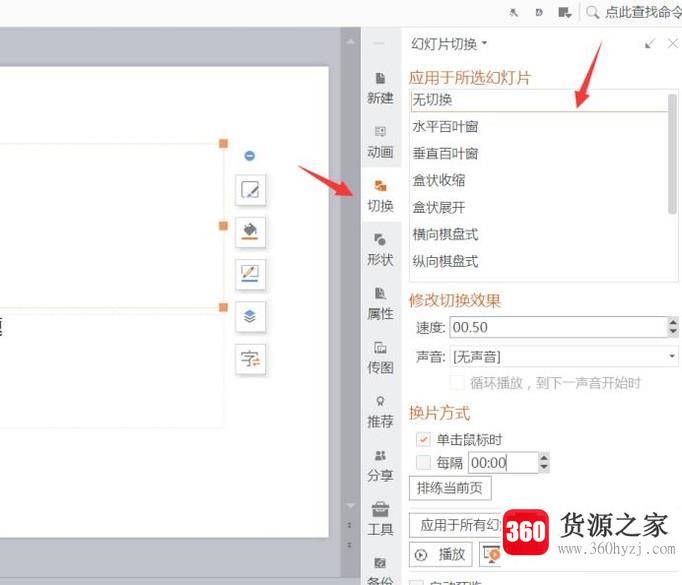Viewport: 682px width, 585px height.
Task: Click the search magnifier icon in top bar
Action: [x=592, y=12]
